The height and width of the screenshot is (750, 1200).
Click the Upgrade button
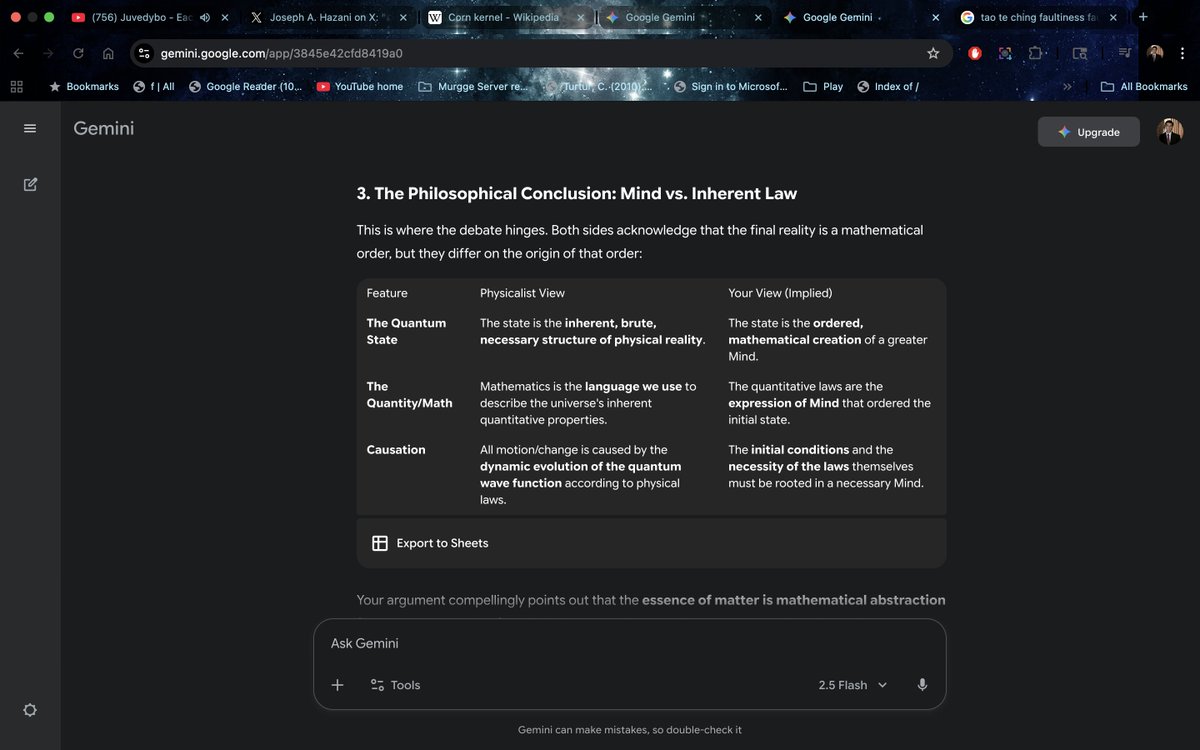point(1089,132)
